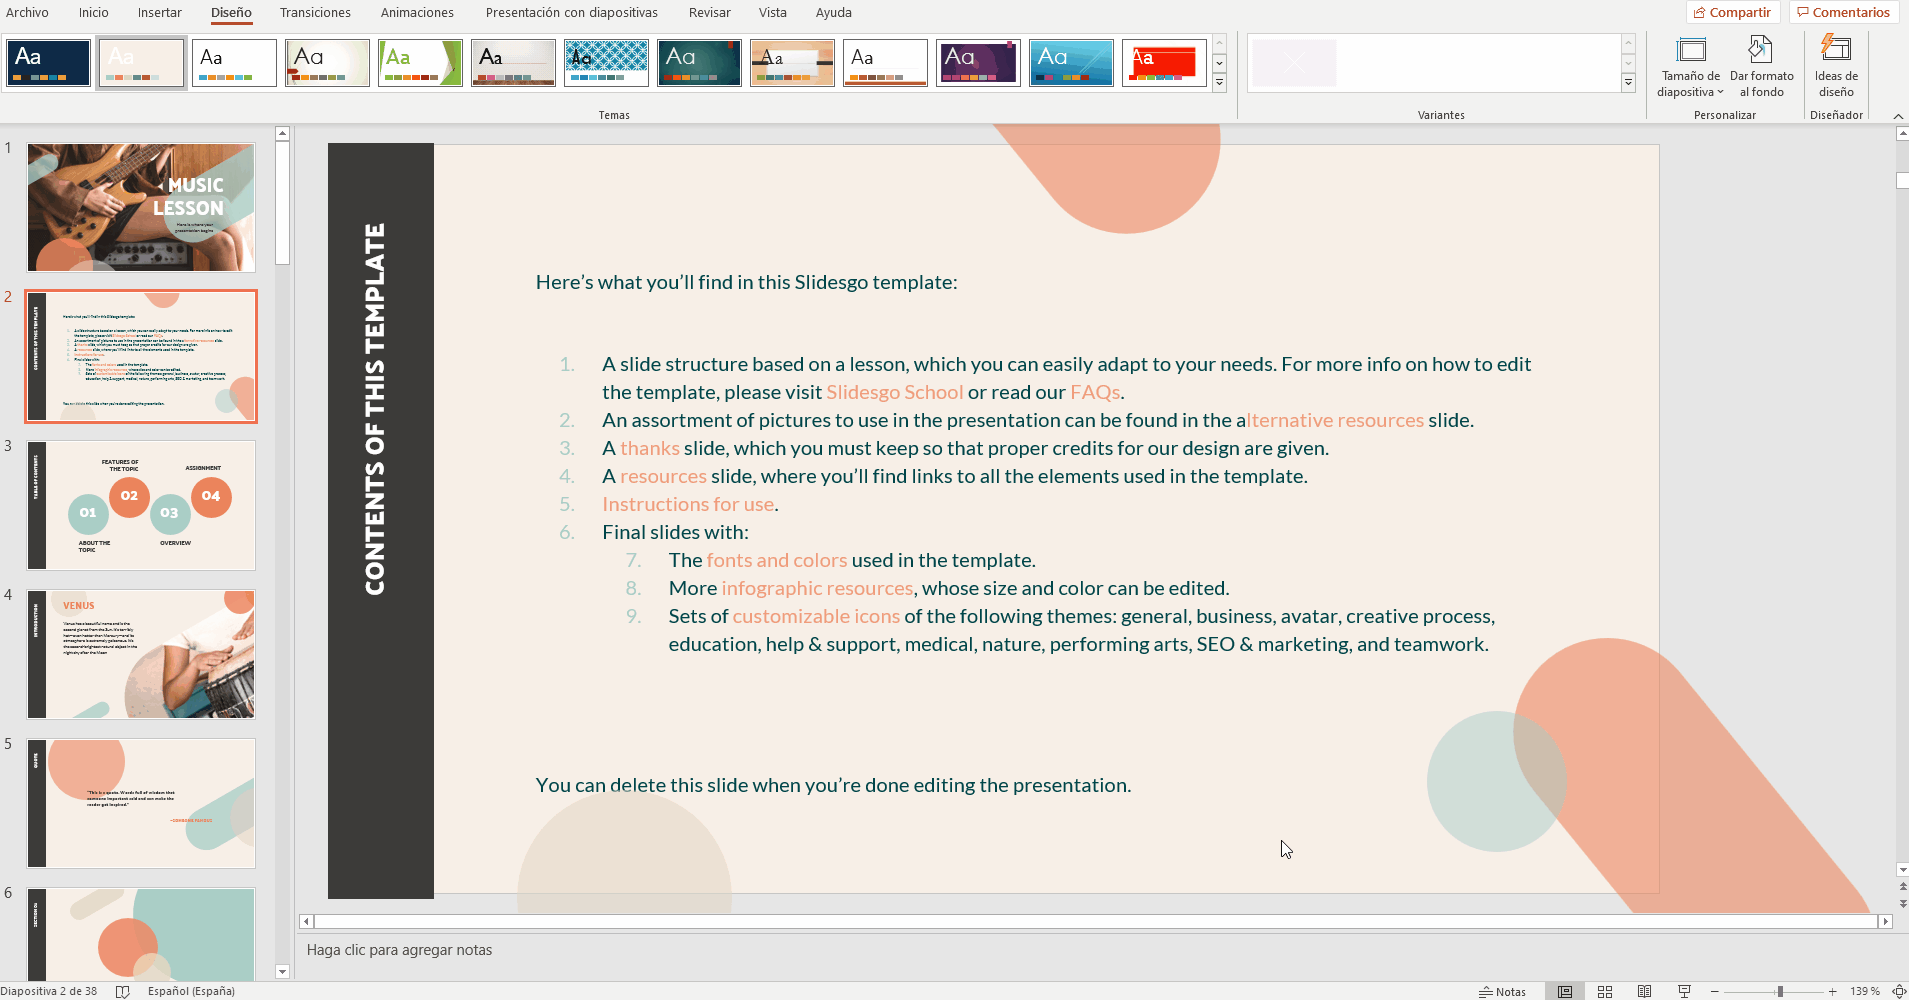Click the Slidesgo School link
1909x1000 pixels.
(895, 392)
